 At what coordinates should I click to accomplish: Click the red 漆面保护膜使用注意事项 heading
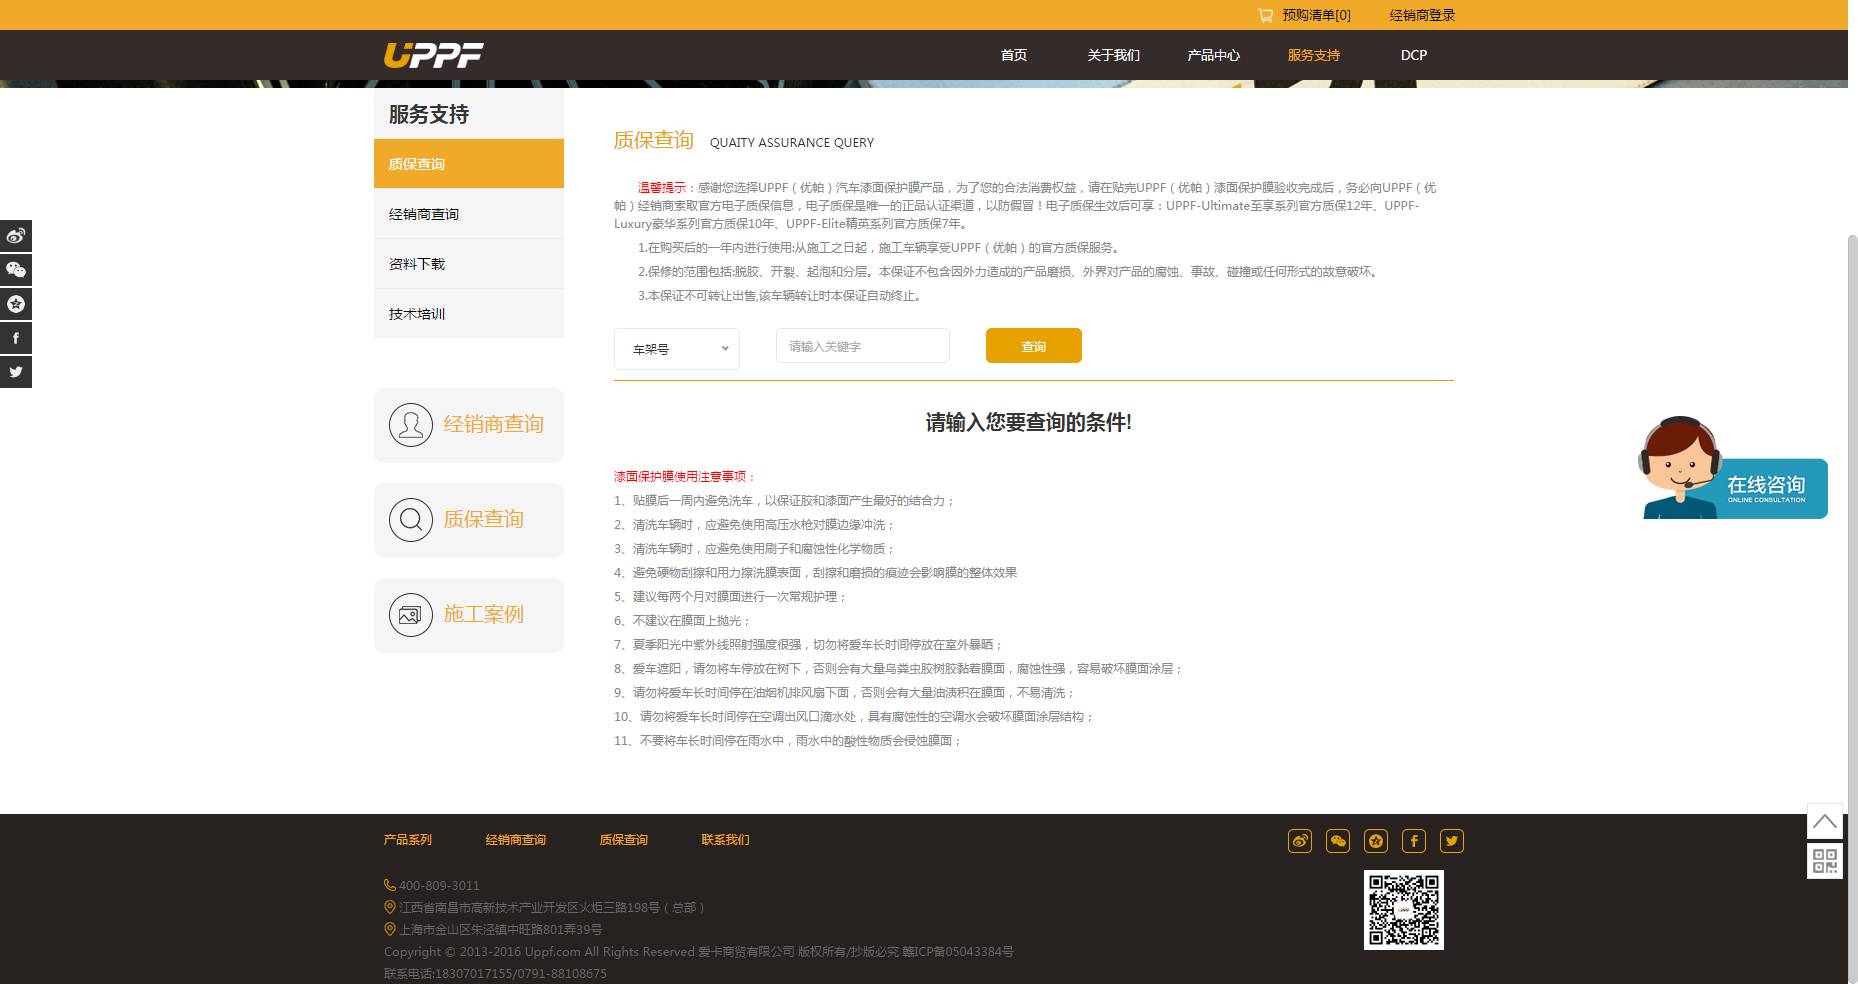click(686, 476)
